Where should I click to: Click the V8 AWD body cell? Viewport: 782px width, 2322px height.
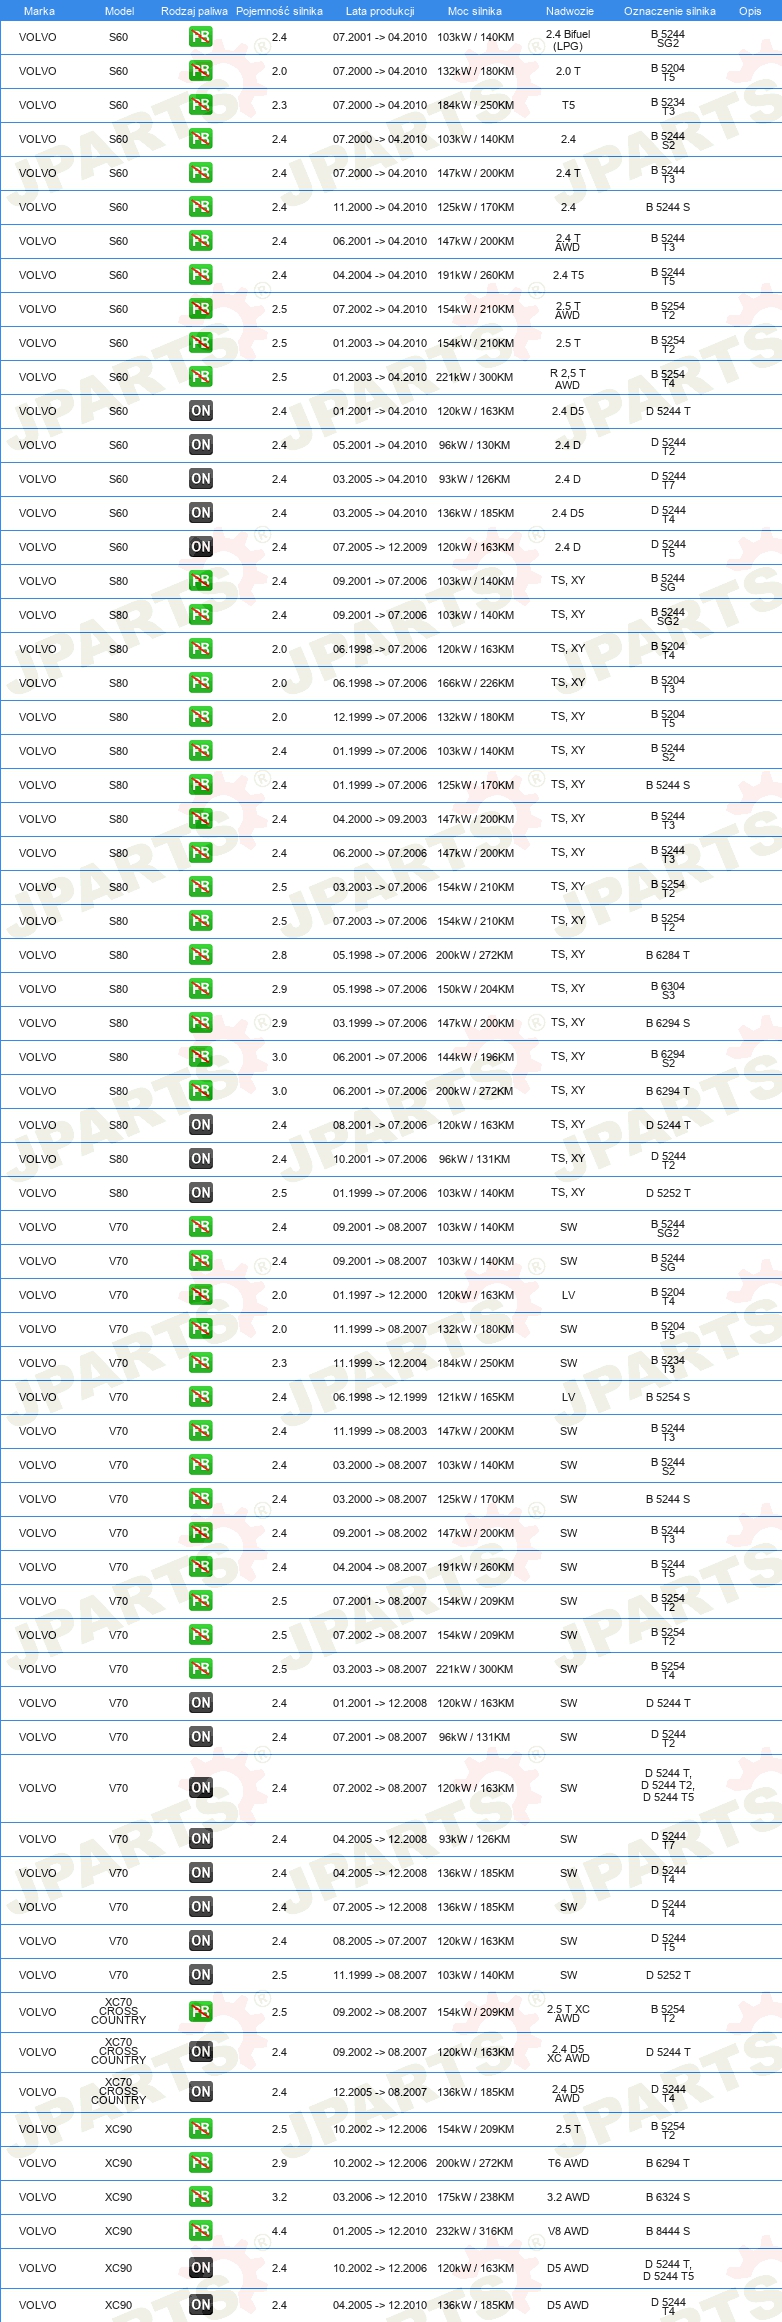[x=568, y=2231]
